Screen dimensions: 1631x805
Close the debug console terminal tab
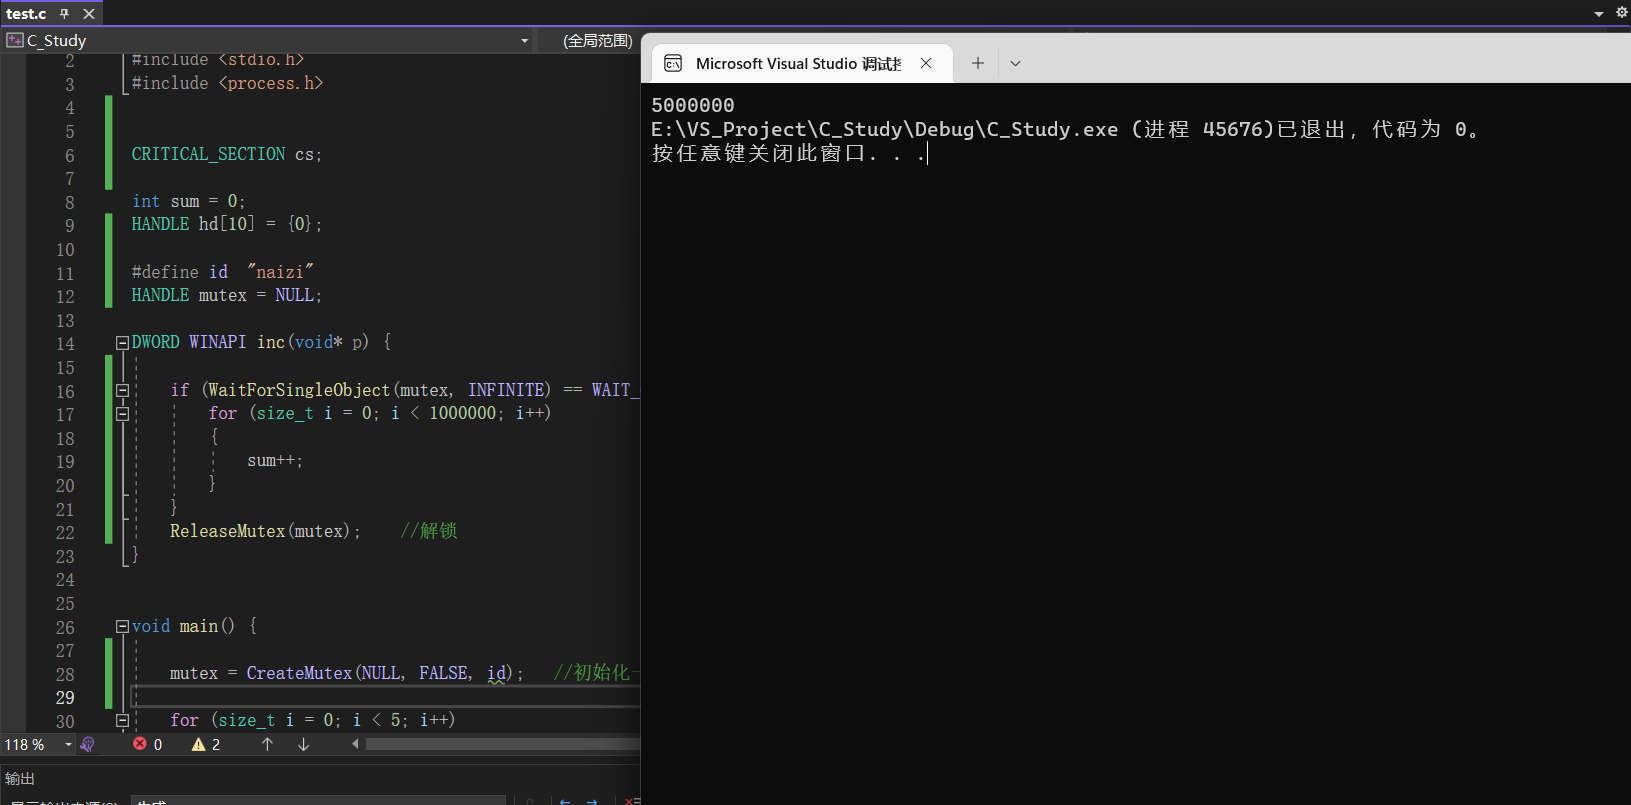click(x=926, y=63)
